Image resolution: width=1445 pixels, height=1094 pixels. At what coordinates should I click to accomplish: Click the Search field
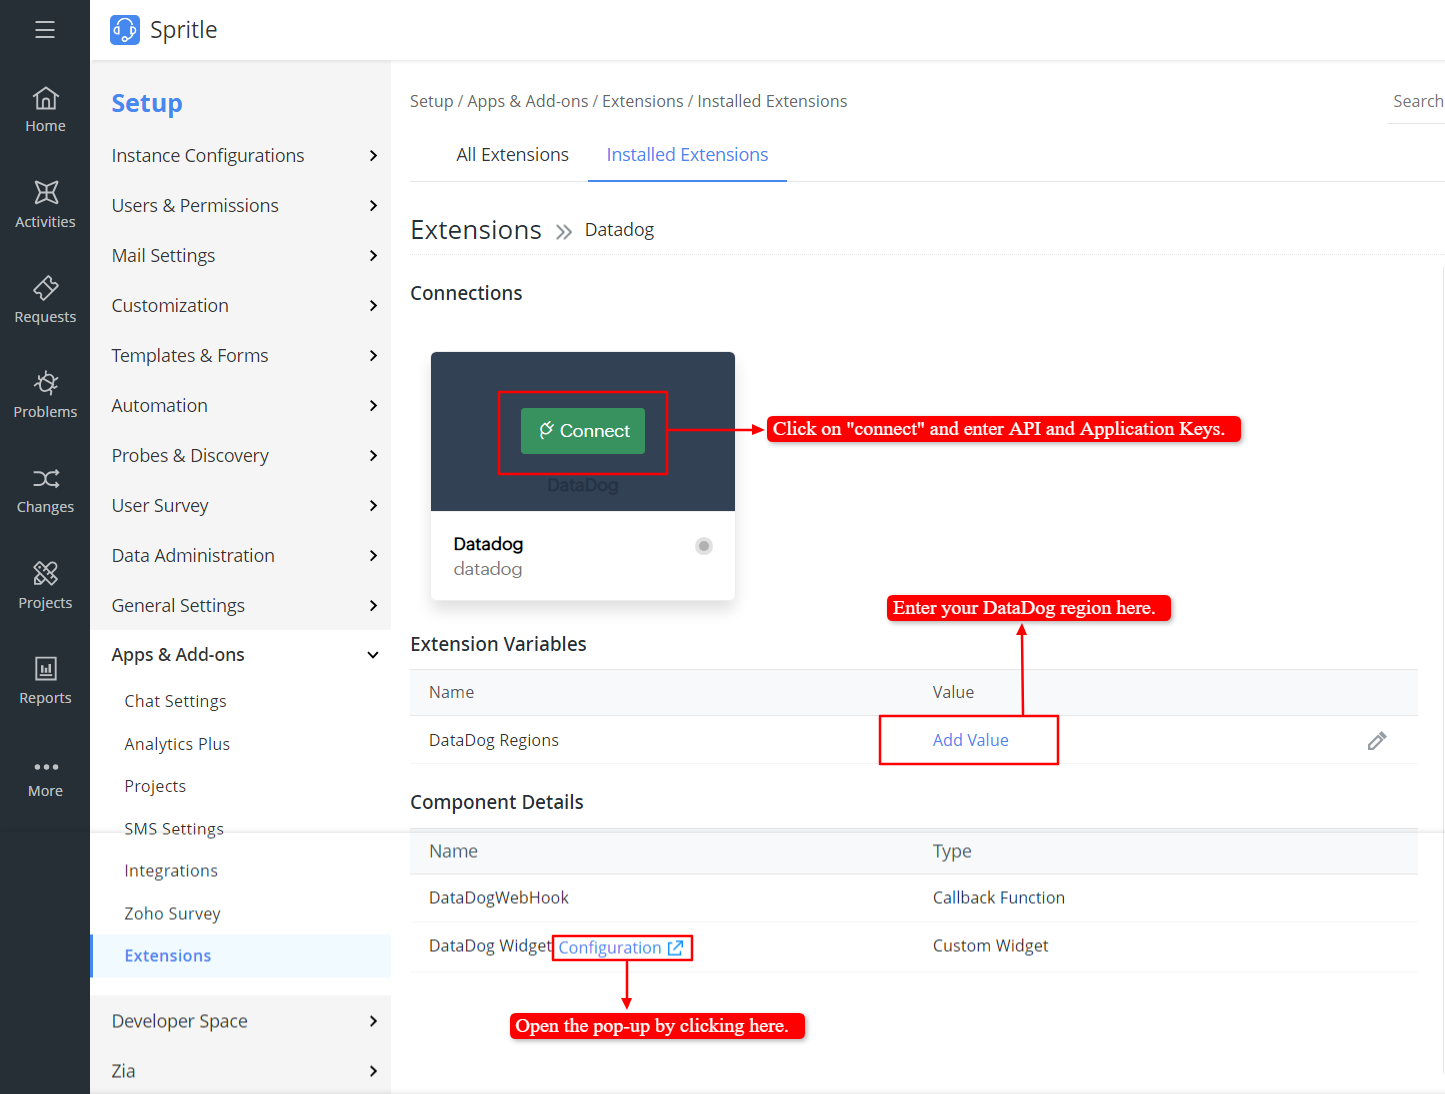click(x=1416, y=102)
